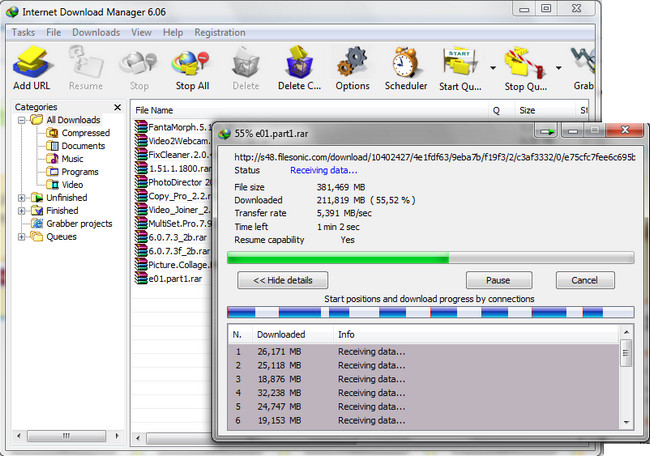Select the Picture.Collage file row
The height and width of the screenshot is (456, 650).
(173, 265)
